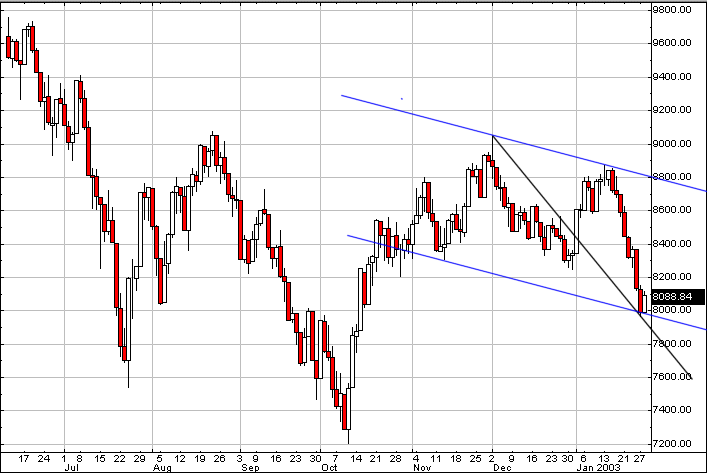Select date label 28 in October
The height and width of the screenshot is (473, 707).
tap(395, 459)
